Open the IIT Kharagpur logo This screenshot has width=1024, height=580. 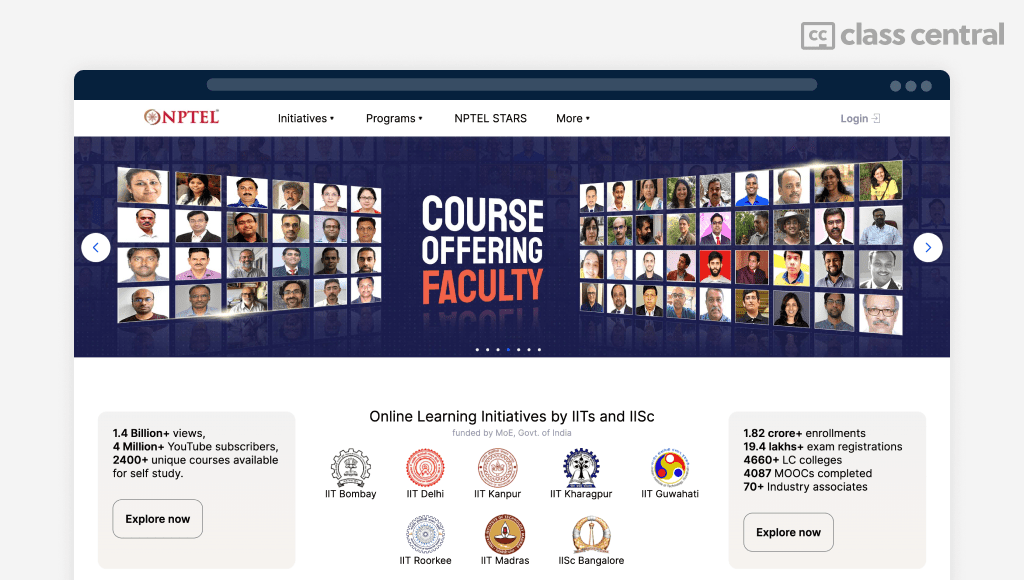click(x=581, y=468)
